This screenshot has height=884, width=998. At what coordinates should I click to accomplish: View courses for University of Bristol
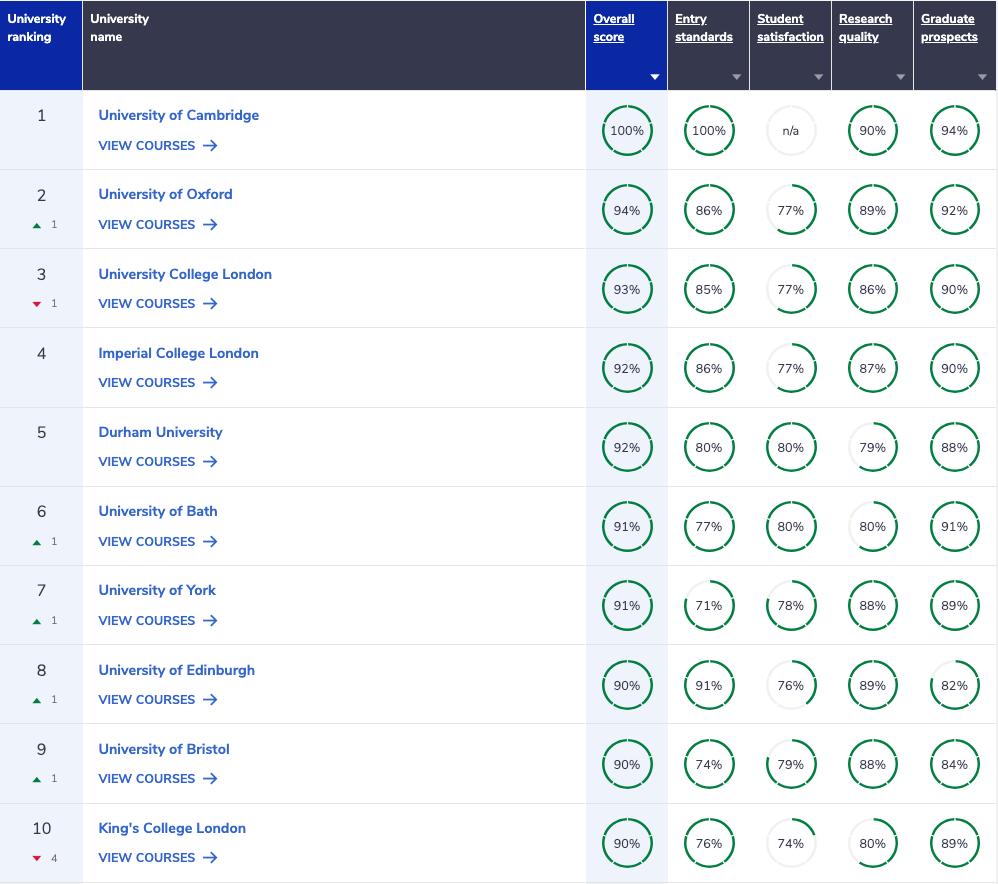click(158, 778)
